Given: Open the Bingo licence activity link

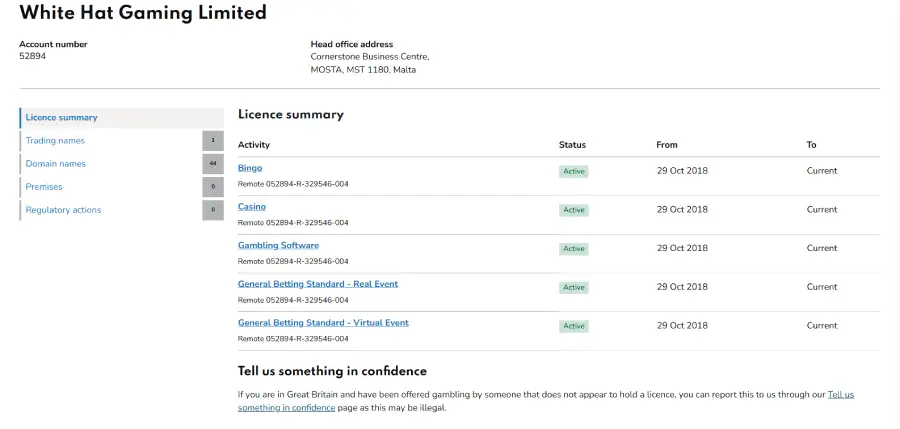Looking at the screenshot, I should click(x=250, y=168).
